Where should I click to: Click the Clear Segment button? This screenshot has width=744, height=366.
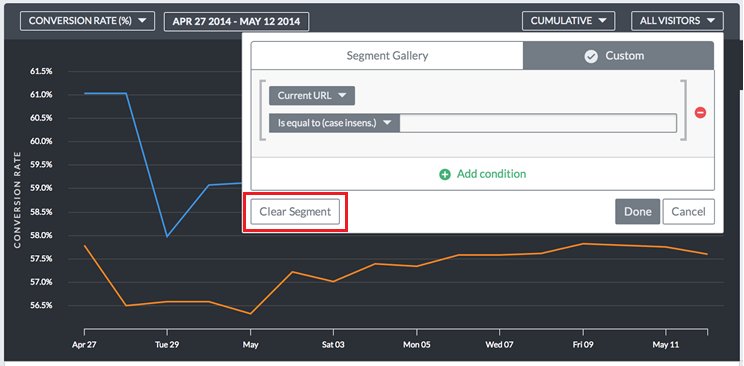[x=295, y=212]
